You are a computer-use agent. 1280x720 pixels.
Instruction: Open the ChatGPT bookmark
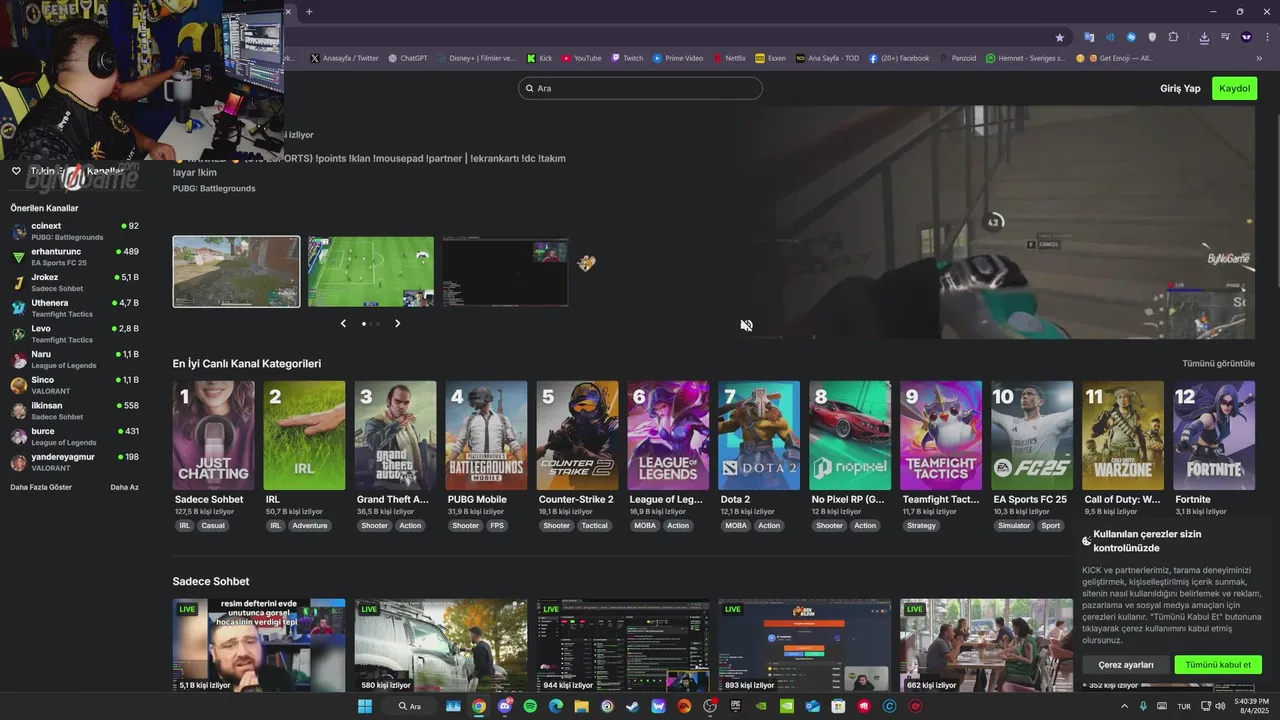(x=408, y=58)
